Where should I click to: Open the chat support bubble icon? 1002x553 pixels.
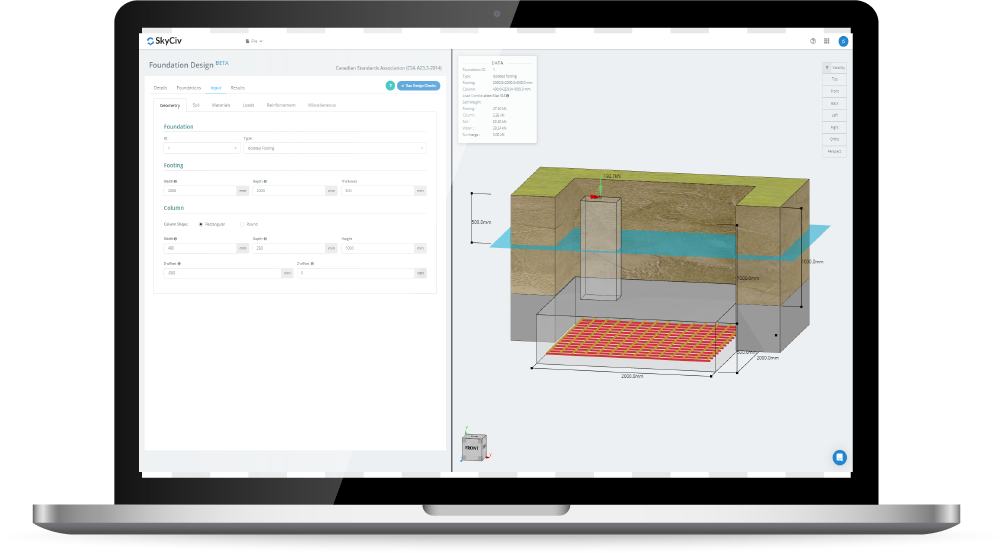(840, 457)
